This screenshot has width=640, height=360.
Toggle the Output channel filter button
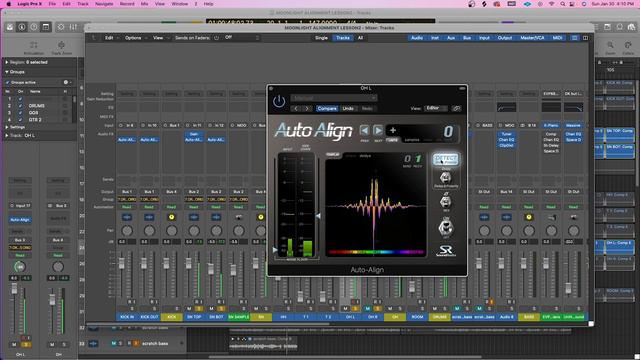(505, 38)
